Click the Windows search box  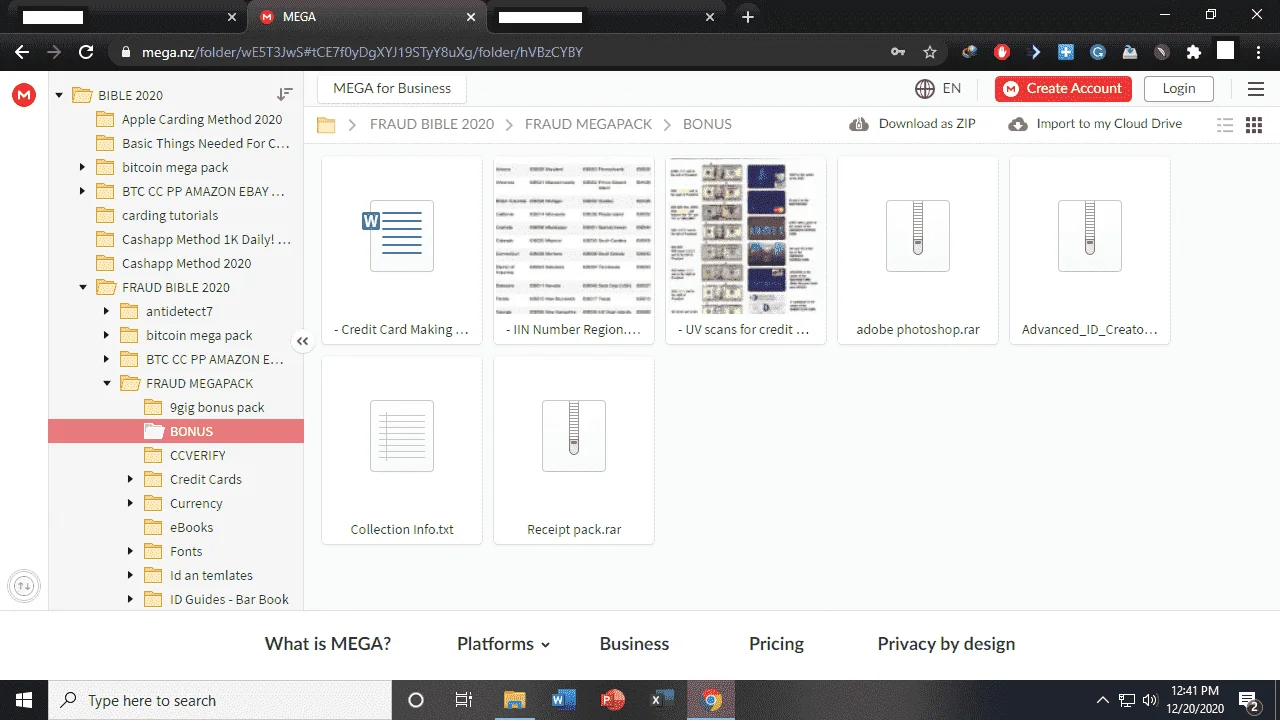[x=219, y=700]
